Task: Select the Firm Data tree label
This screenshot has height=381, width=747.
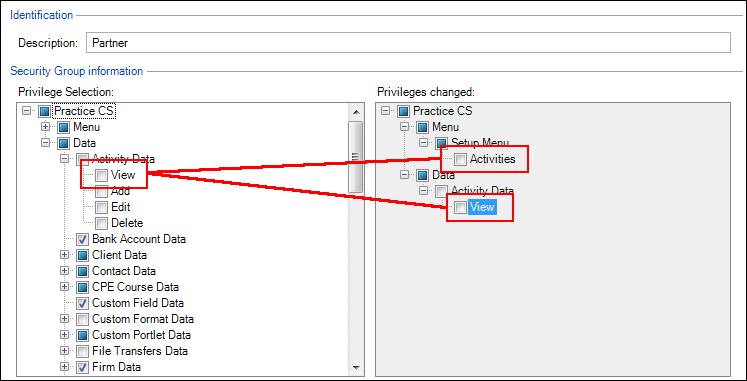Action: tap(116, 367)
